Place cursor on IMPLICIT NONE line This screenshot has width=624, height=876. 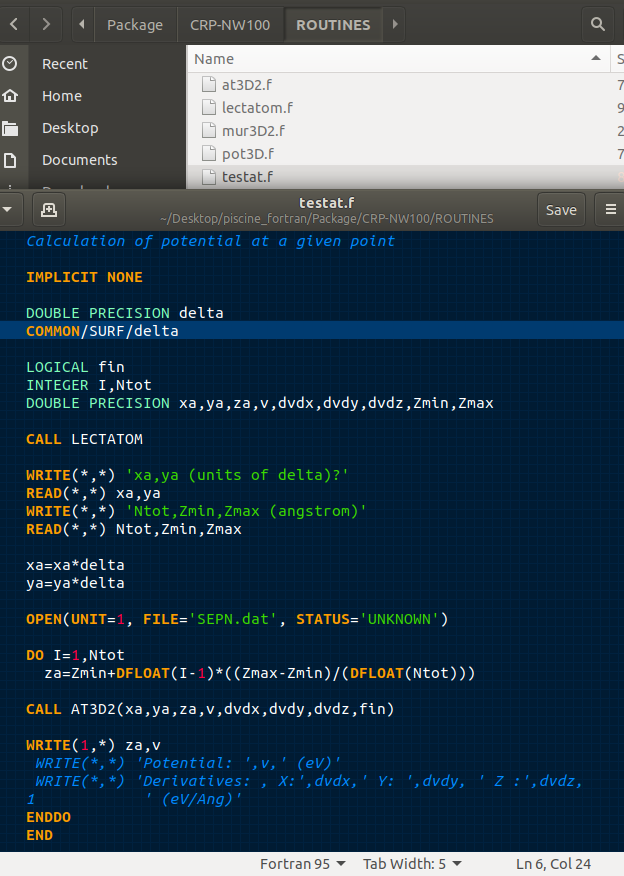(84, 277)
